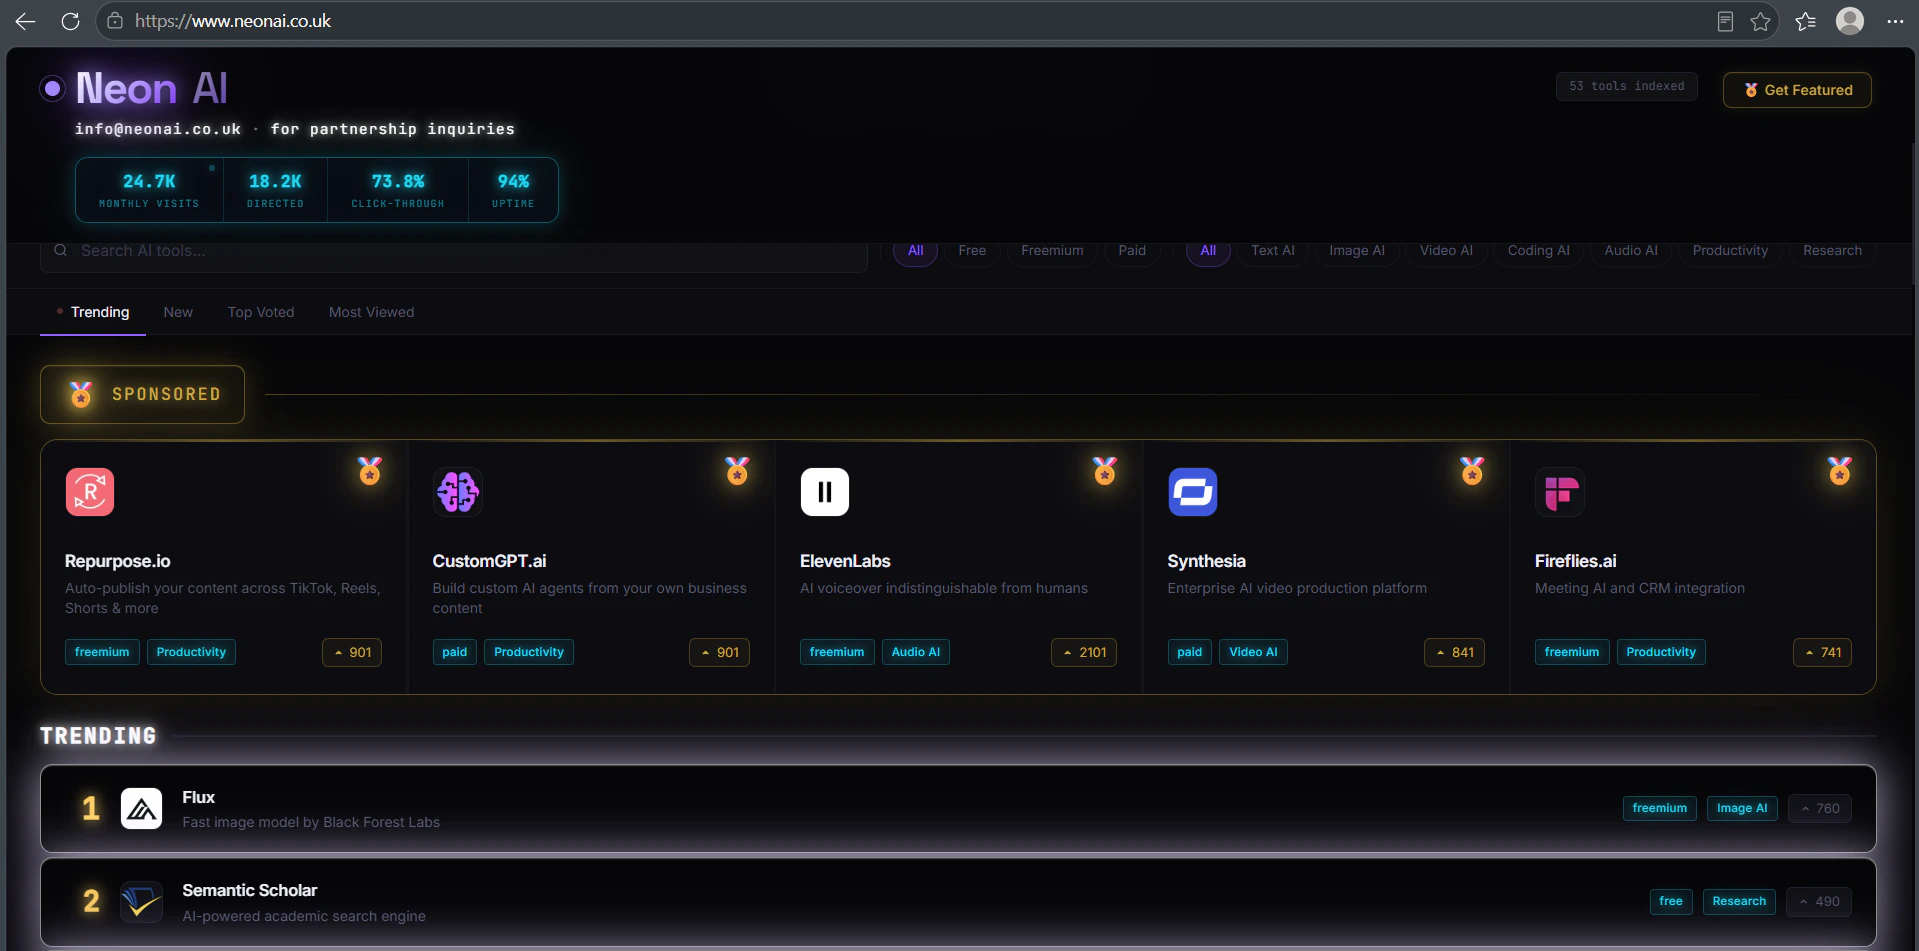This screenshot has width=1919, height=951.
Task: Click the 73.8% Click-Through stat
Action: point(398,190)
